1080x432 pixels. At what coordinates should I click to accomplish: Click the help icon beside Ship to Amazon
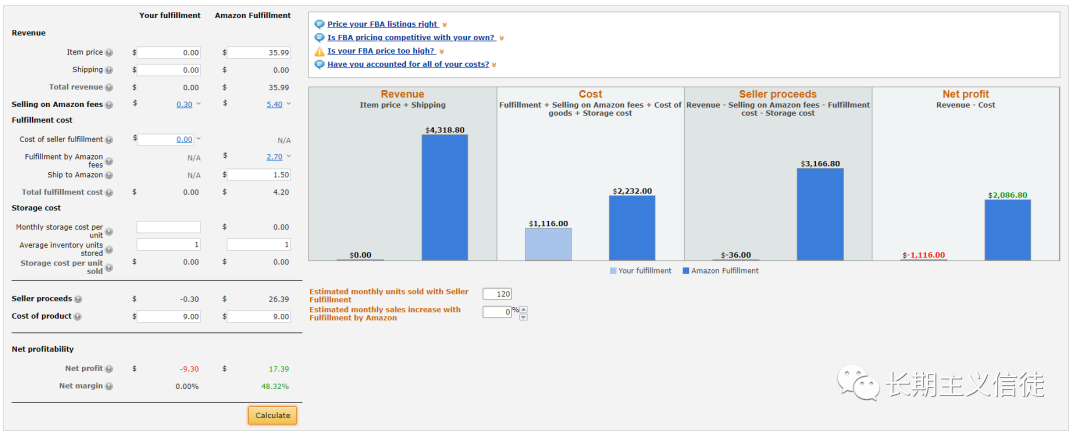[x=109, y=176]
